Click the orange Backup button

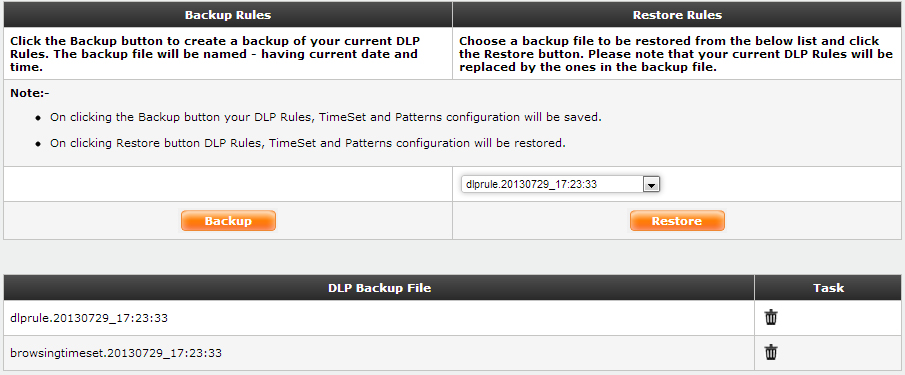click(x=228, y=221)
